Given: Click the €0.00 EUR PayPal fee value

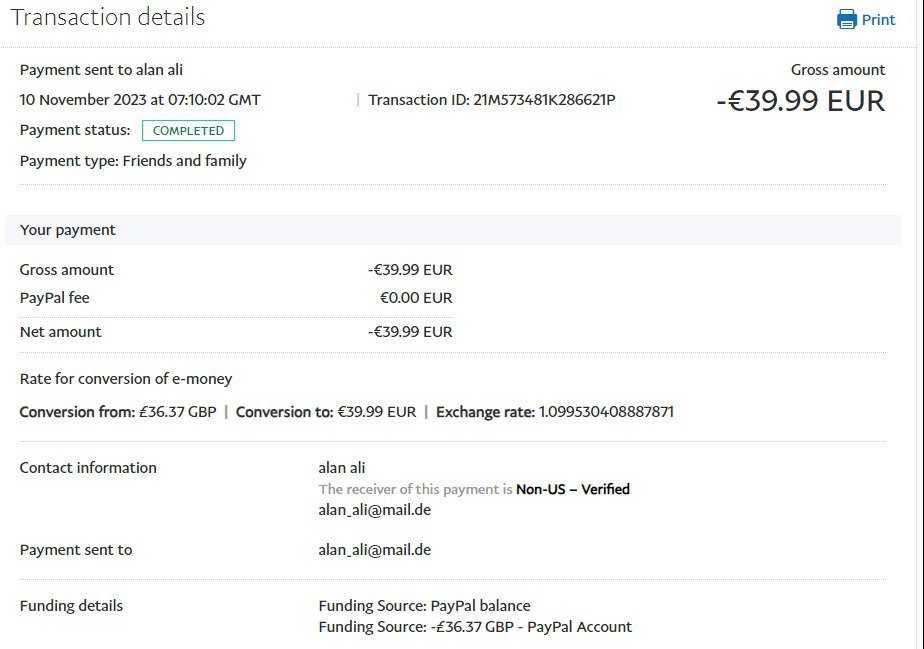Looking at the screenshot, I should pos(415,298).
